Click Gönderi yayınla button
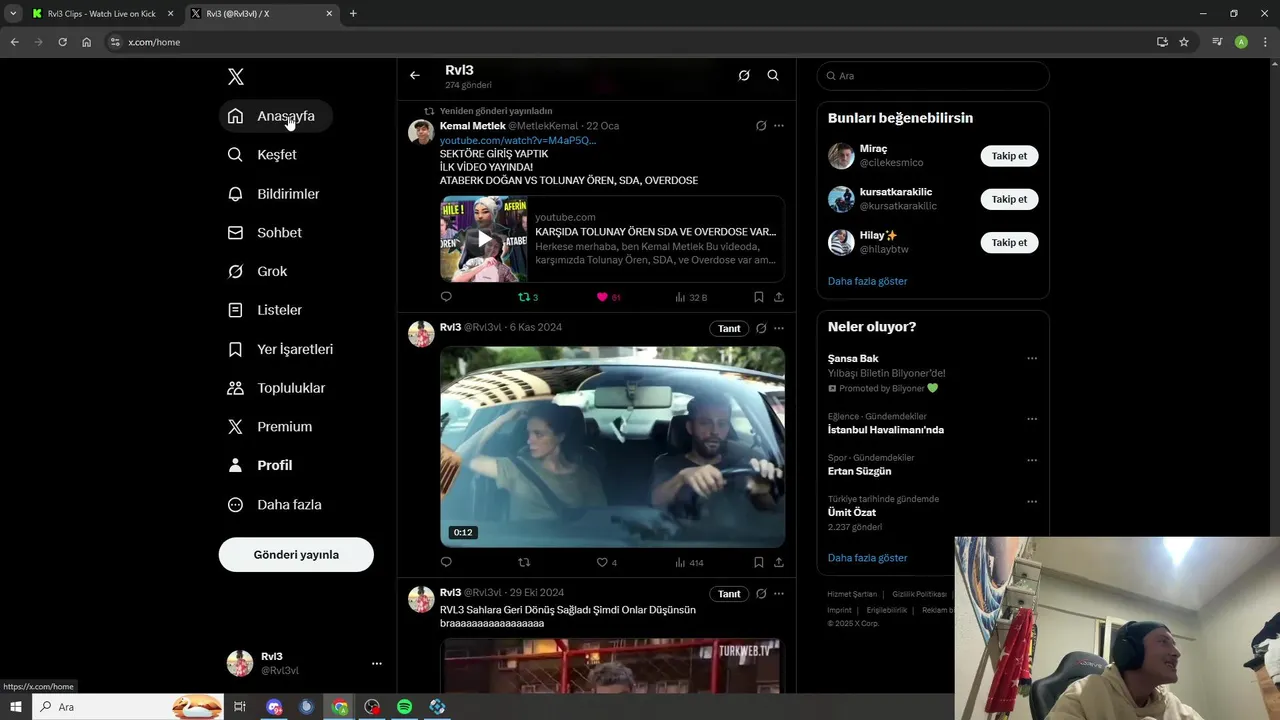Image resolution: width=1280 pixels, height=720 pixels. point(296,555)
